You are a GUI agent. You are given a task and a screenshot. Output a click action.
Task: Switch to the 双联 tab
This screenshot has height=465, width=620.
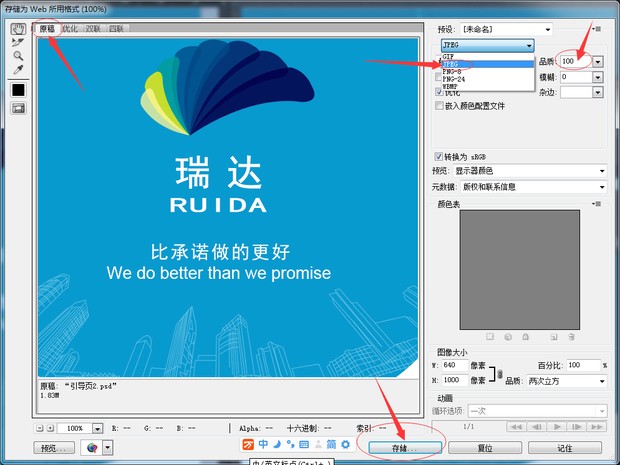coord(93,30)
